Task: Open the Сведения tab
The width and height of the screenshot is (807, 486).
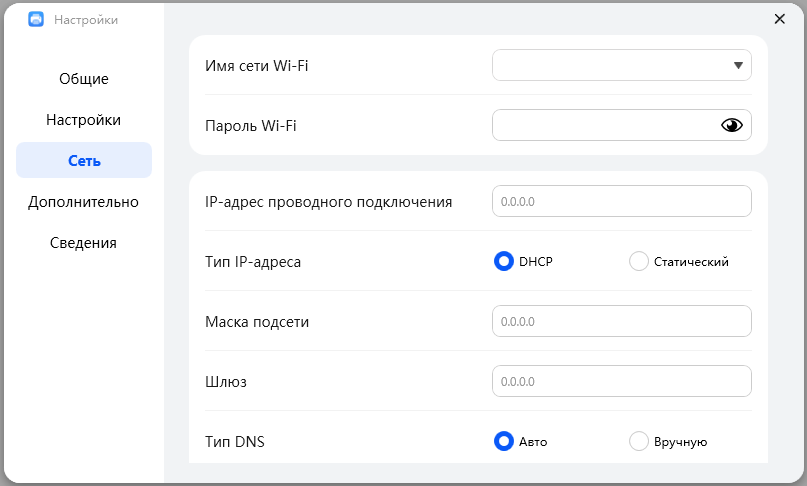Action: click(84, 243)
